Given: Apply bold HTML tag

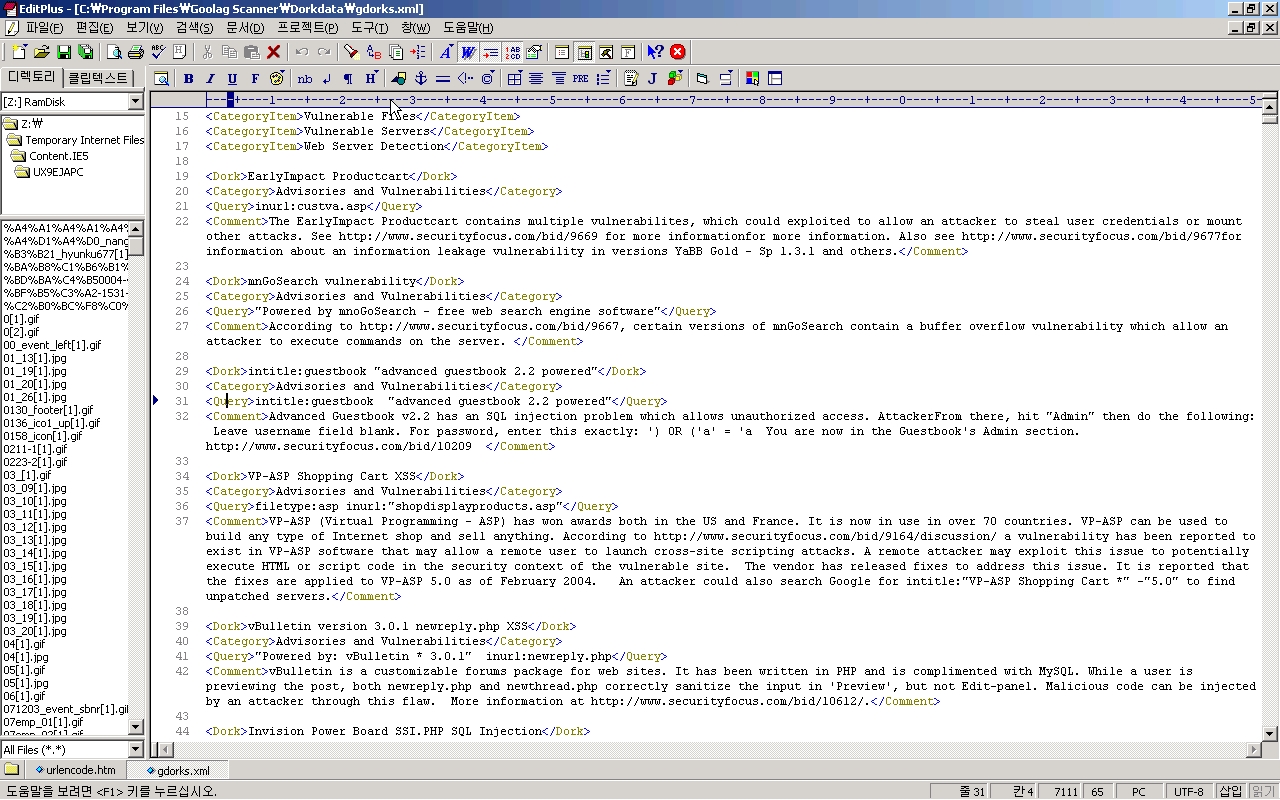Looking at the screenshot, I should (188, 78).
